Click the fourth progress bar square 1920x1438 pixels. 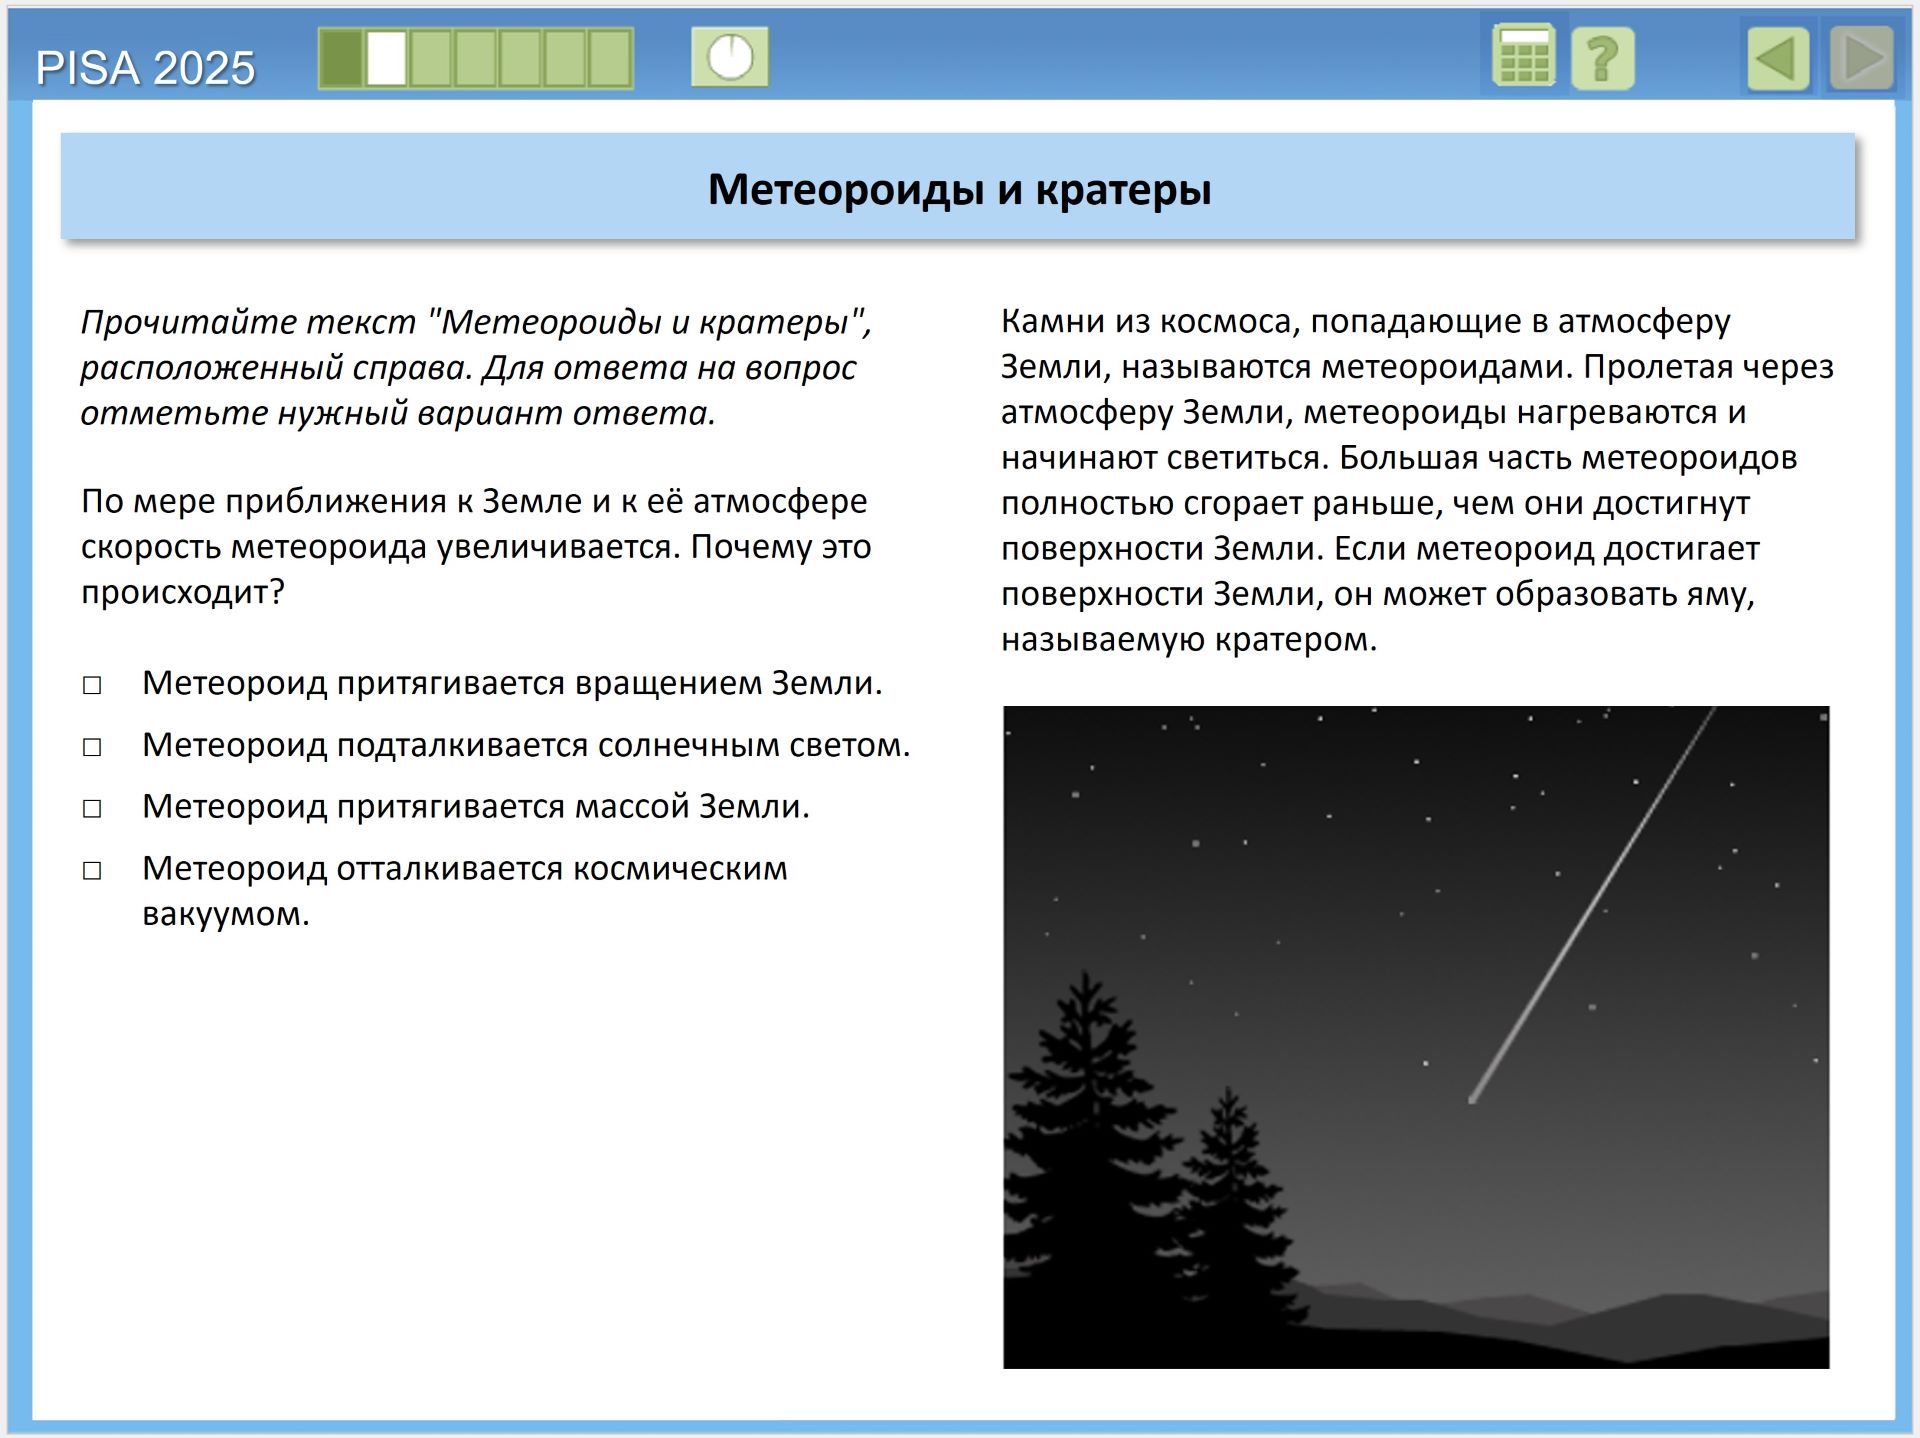475,58
